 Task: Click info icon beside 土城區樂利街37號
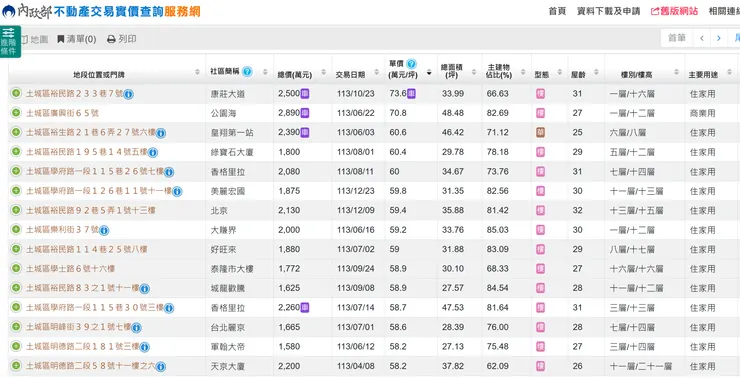(x=104, y=230)
